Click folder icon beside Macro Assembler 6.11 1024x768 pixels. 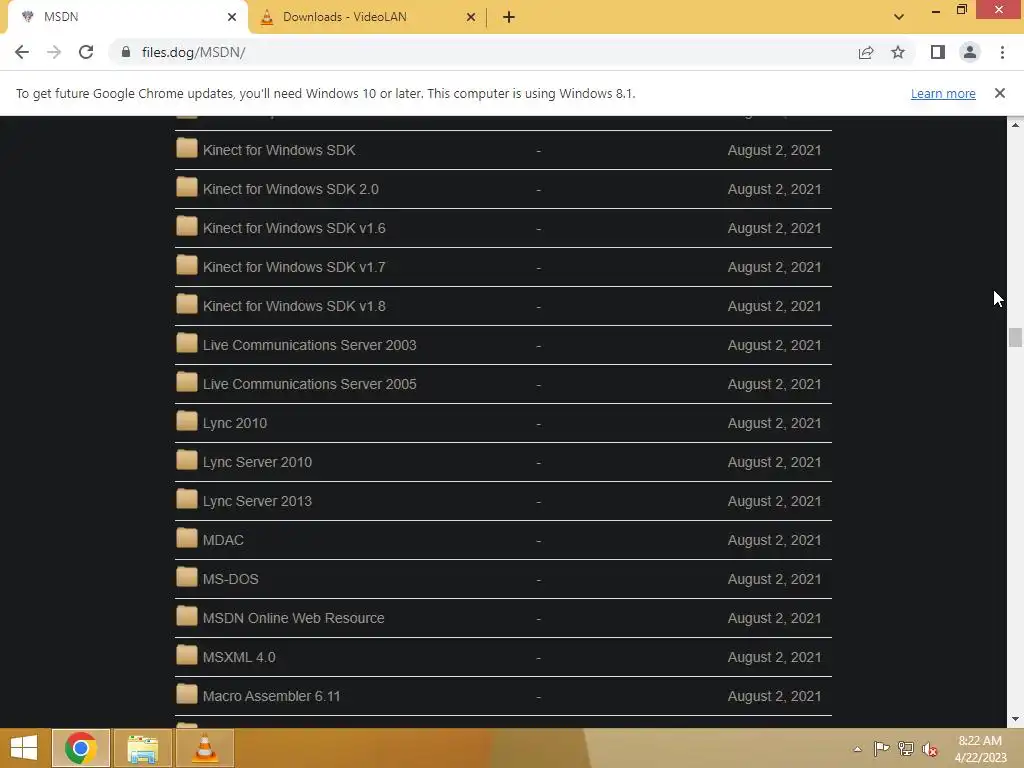pyautogui.click(x=187, y=694)
